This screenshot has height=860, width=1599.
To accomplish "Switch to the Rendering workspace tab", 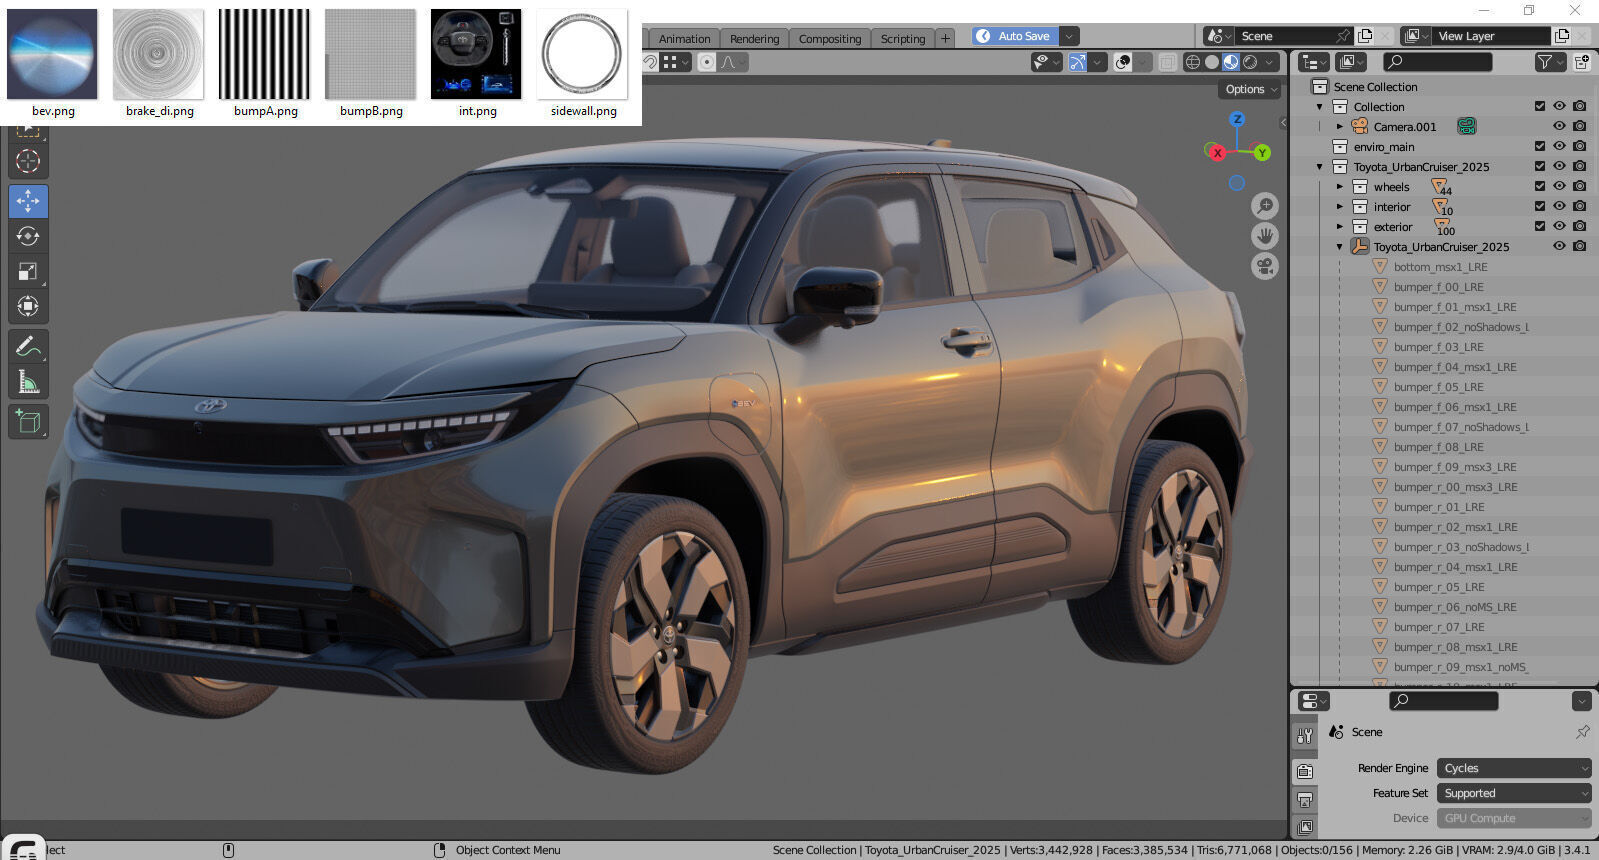I will point(754,39).
